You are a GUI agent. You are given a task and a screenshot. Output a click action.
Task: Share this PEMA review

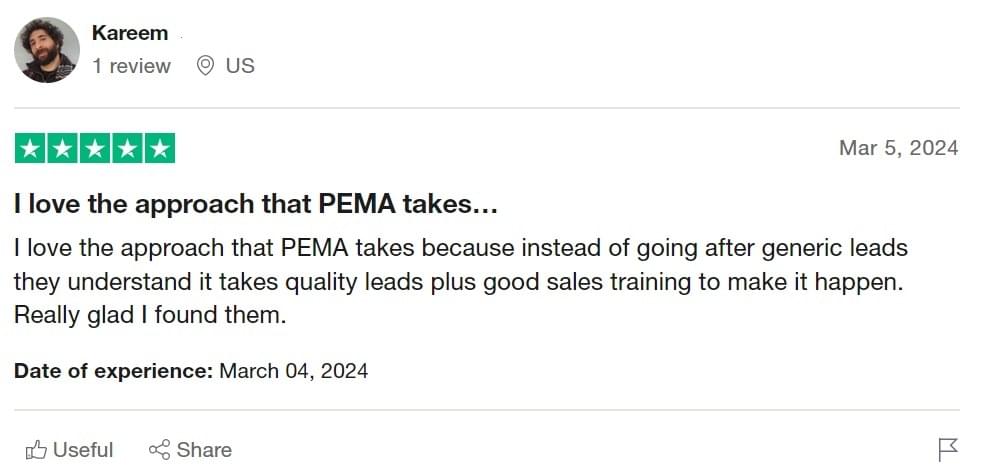[190, 450]
